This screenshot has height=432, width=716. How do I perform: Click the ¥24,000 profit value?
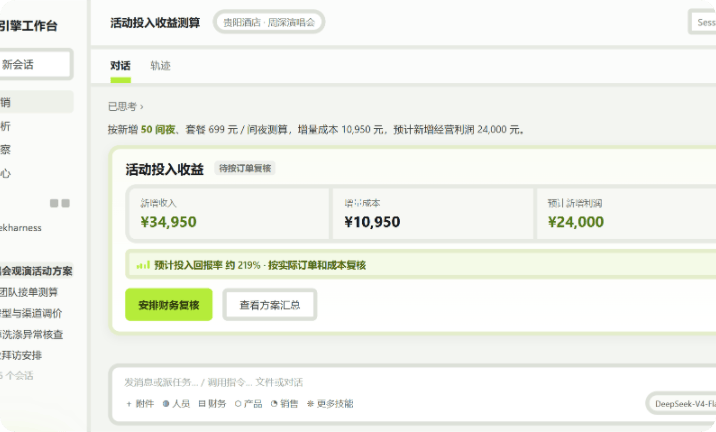coord(576,222)
